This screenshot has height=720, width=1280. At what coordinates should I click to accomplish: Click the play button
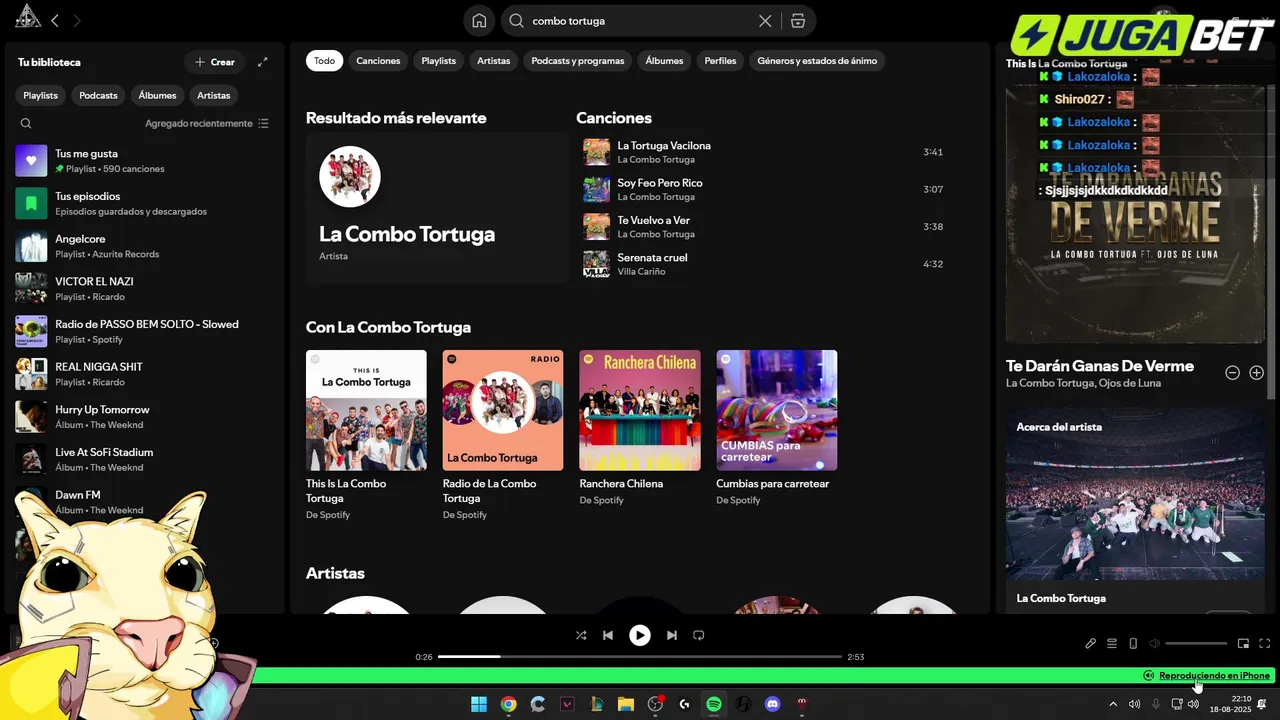[640, 635]
